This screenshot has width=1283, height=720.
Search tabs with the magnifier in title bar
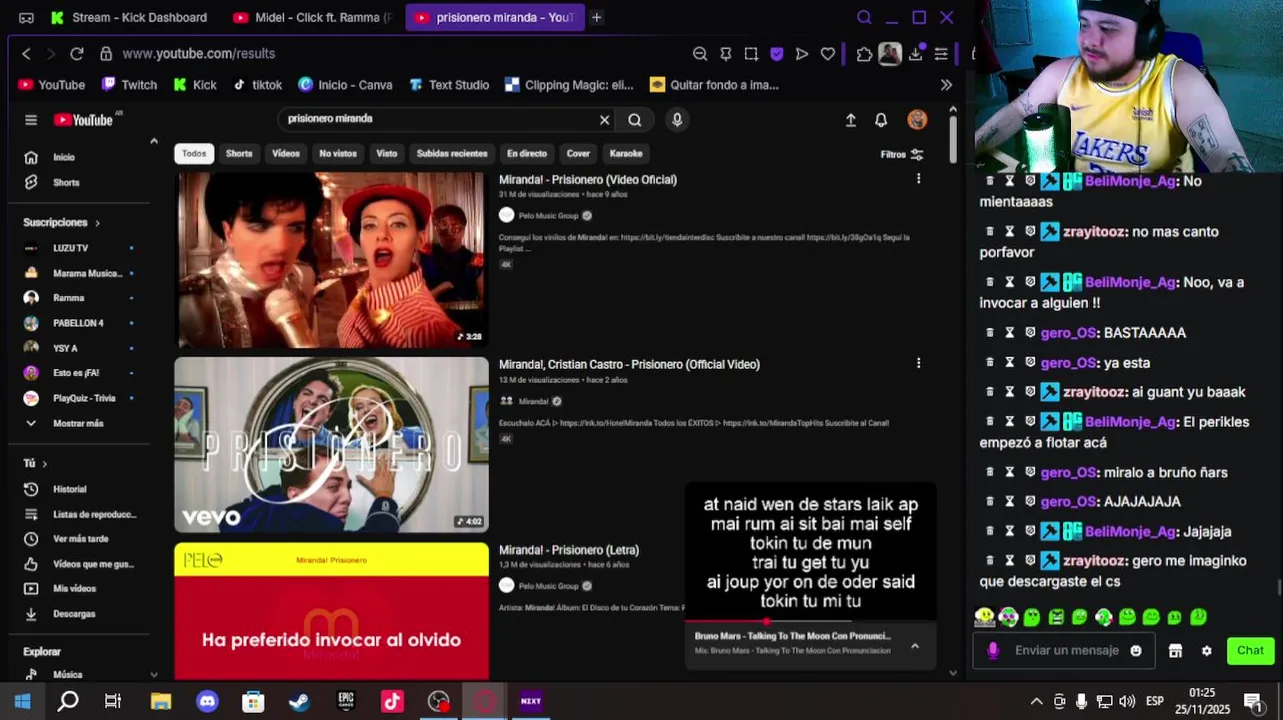click(864, 17)
